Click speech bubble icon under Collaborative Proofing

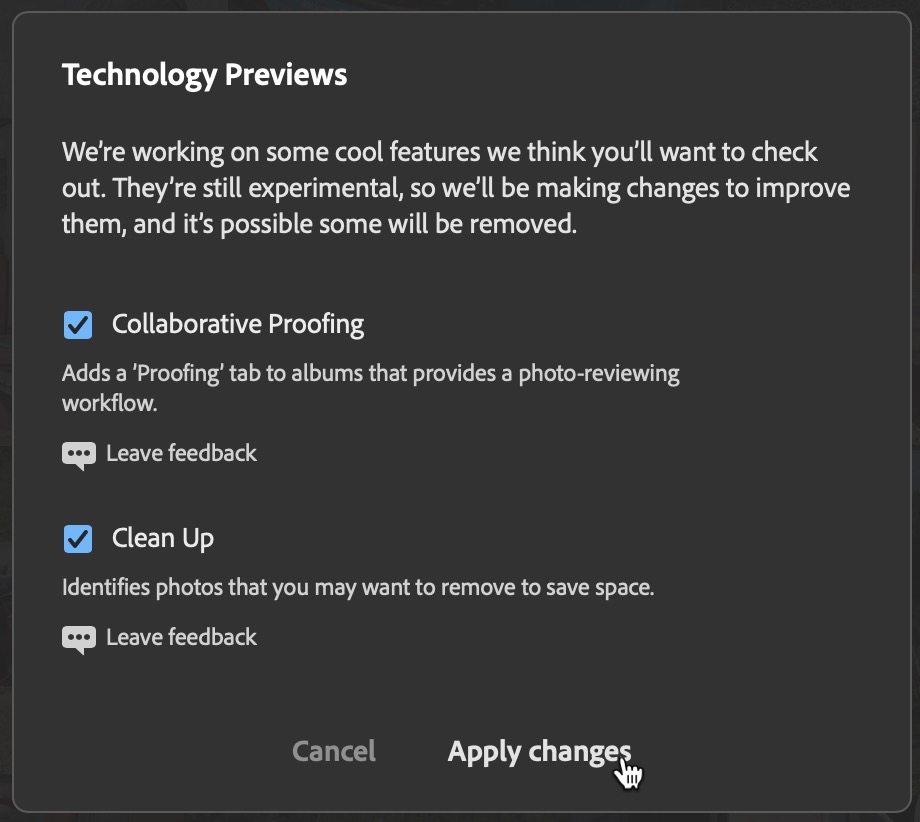(x=79, y=455)
